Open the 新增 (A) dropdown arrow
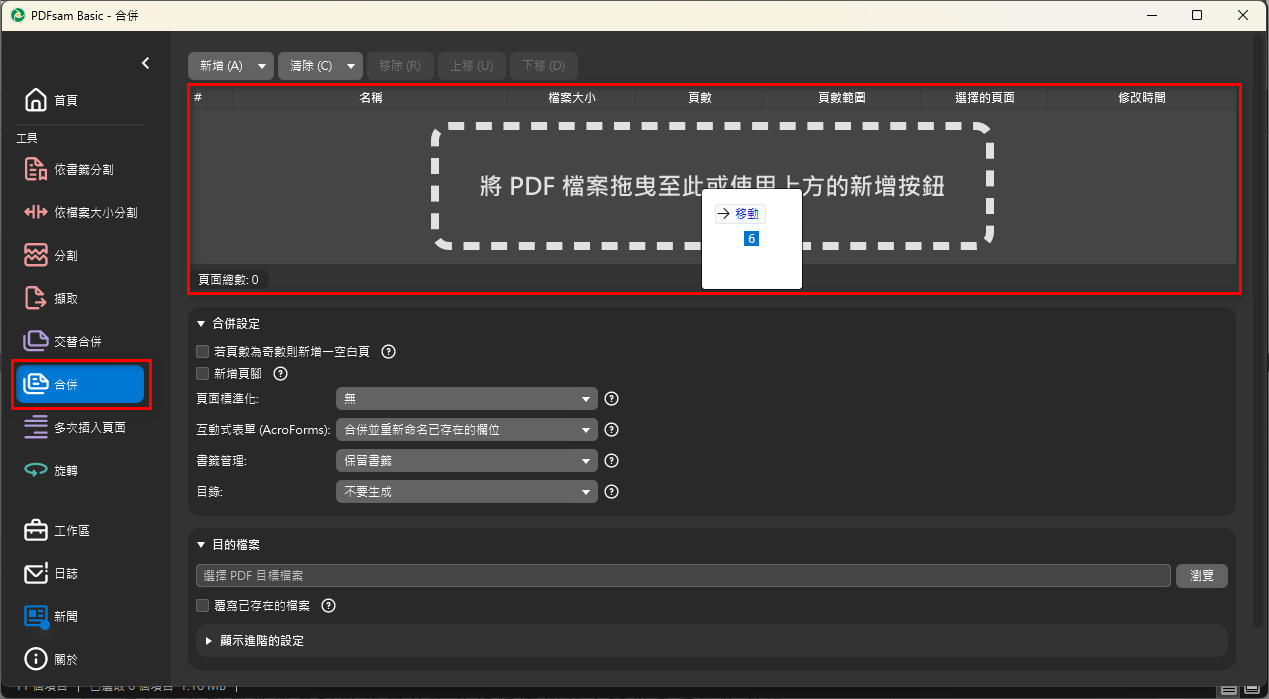 tap(262, 66)
